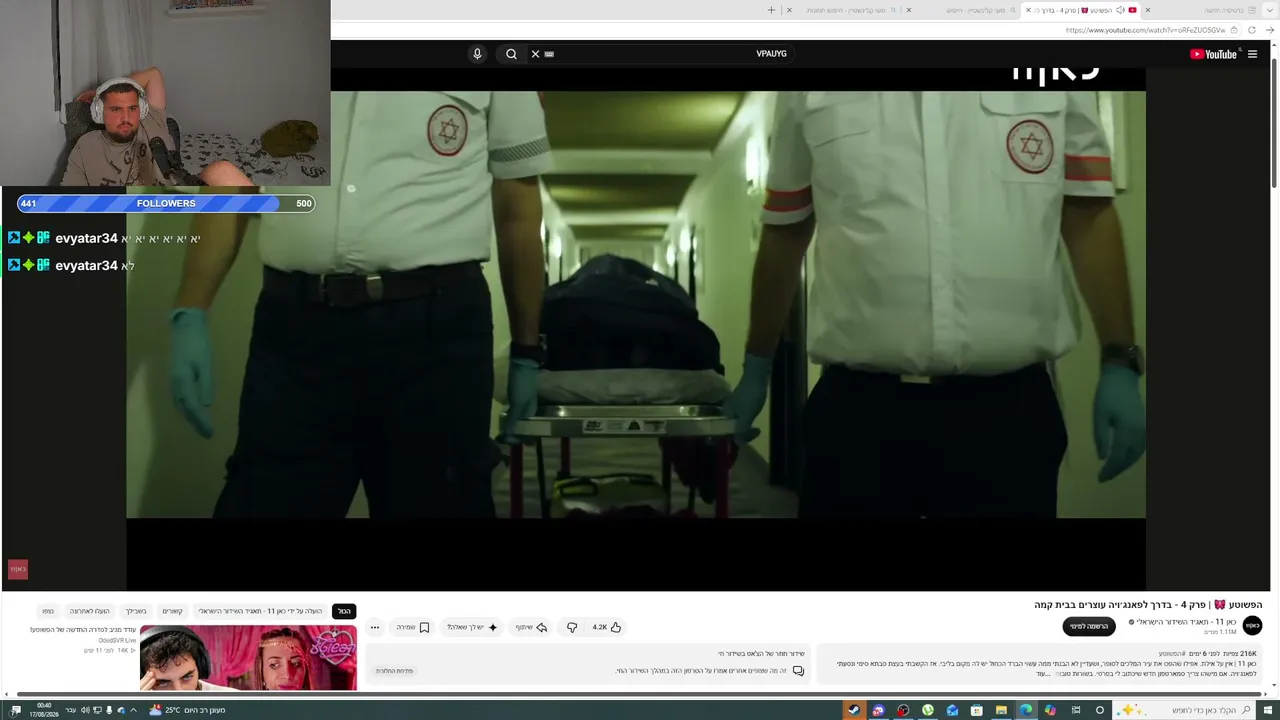Select the בשבילך filter chip

click(135, 611)
